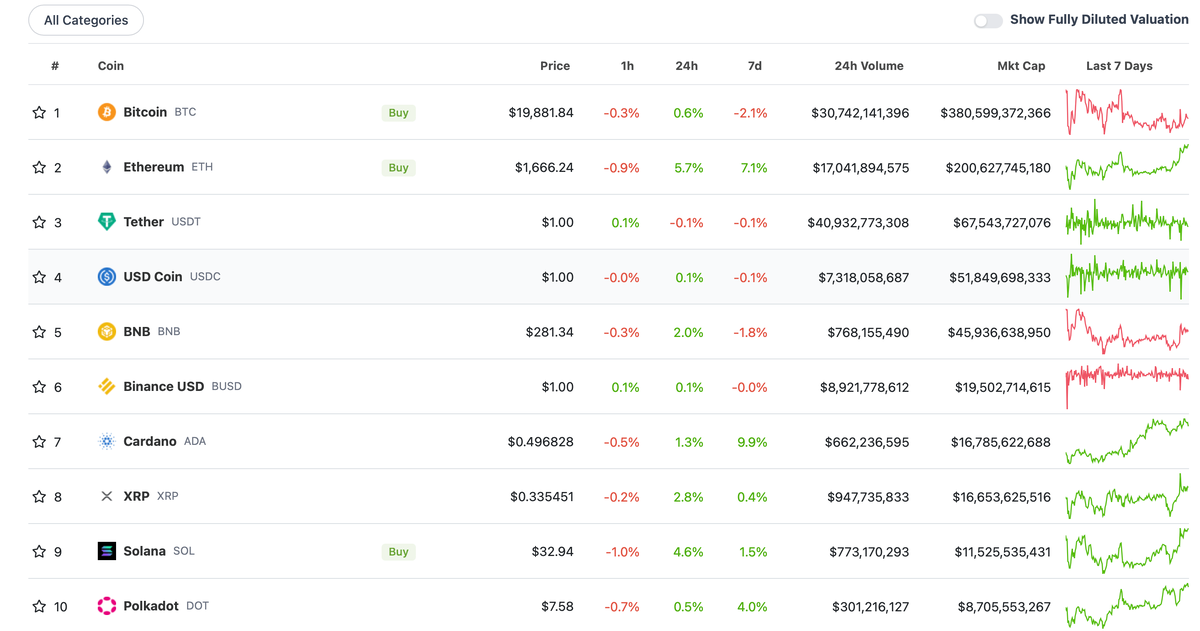This screenshot has width=1200, height=631.
Task: Sort by the 24h Volume header
Action: coord(869,66)
